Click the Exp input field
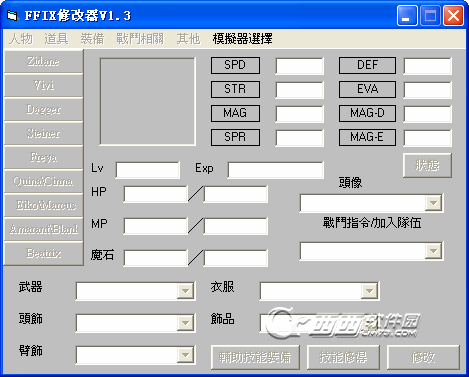This screenshot has width=469, height=377. tap(275, 170)
